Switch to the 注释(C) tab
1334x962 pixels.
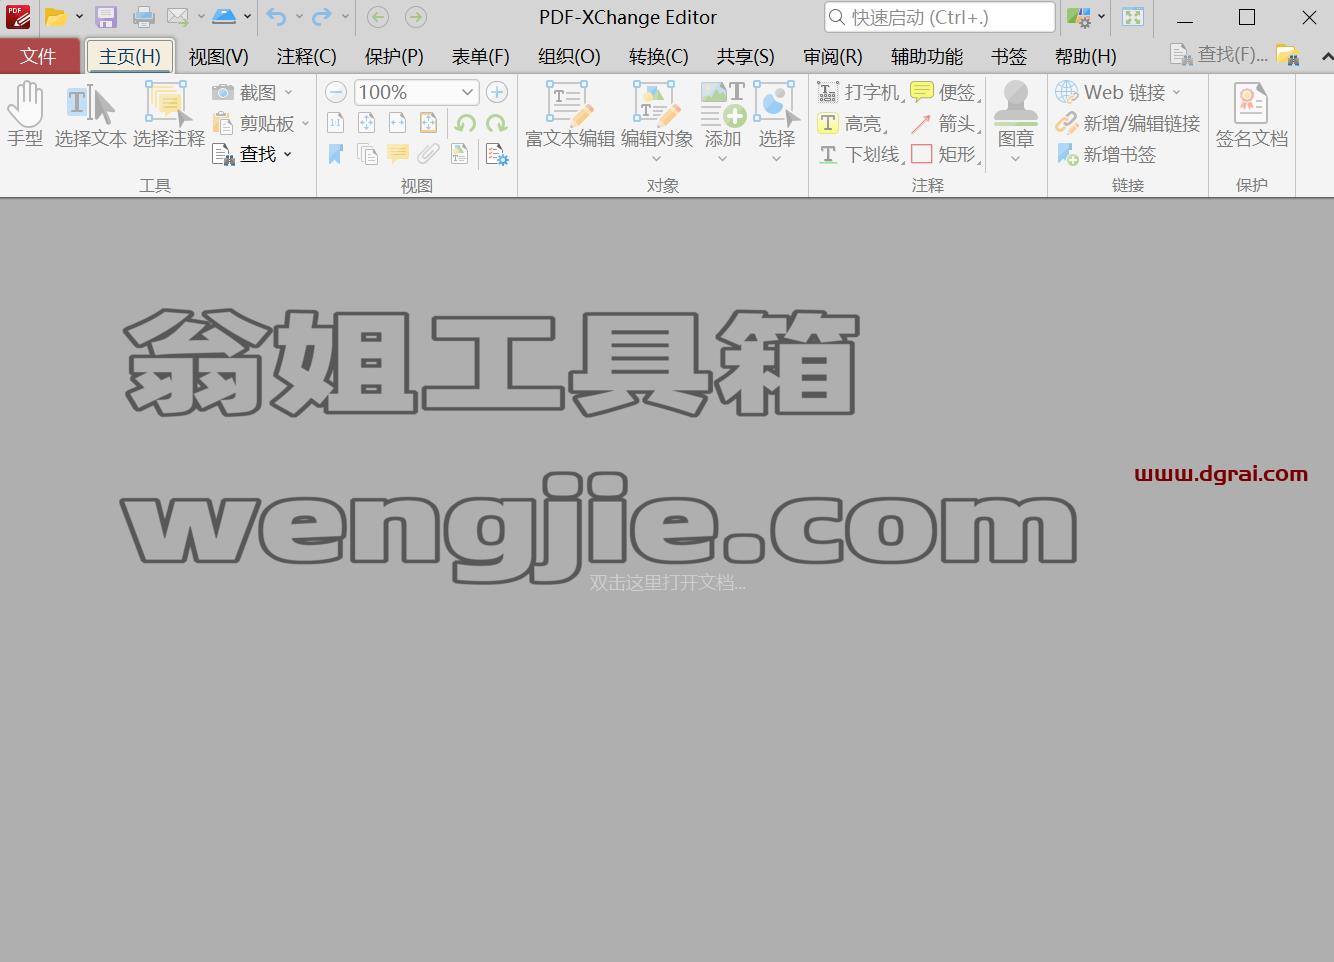[x=307, y=56]
